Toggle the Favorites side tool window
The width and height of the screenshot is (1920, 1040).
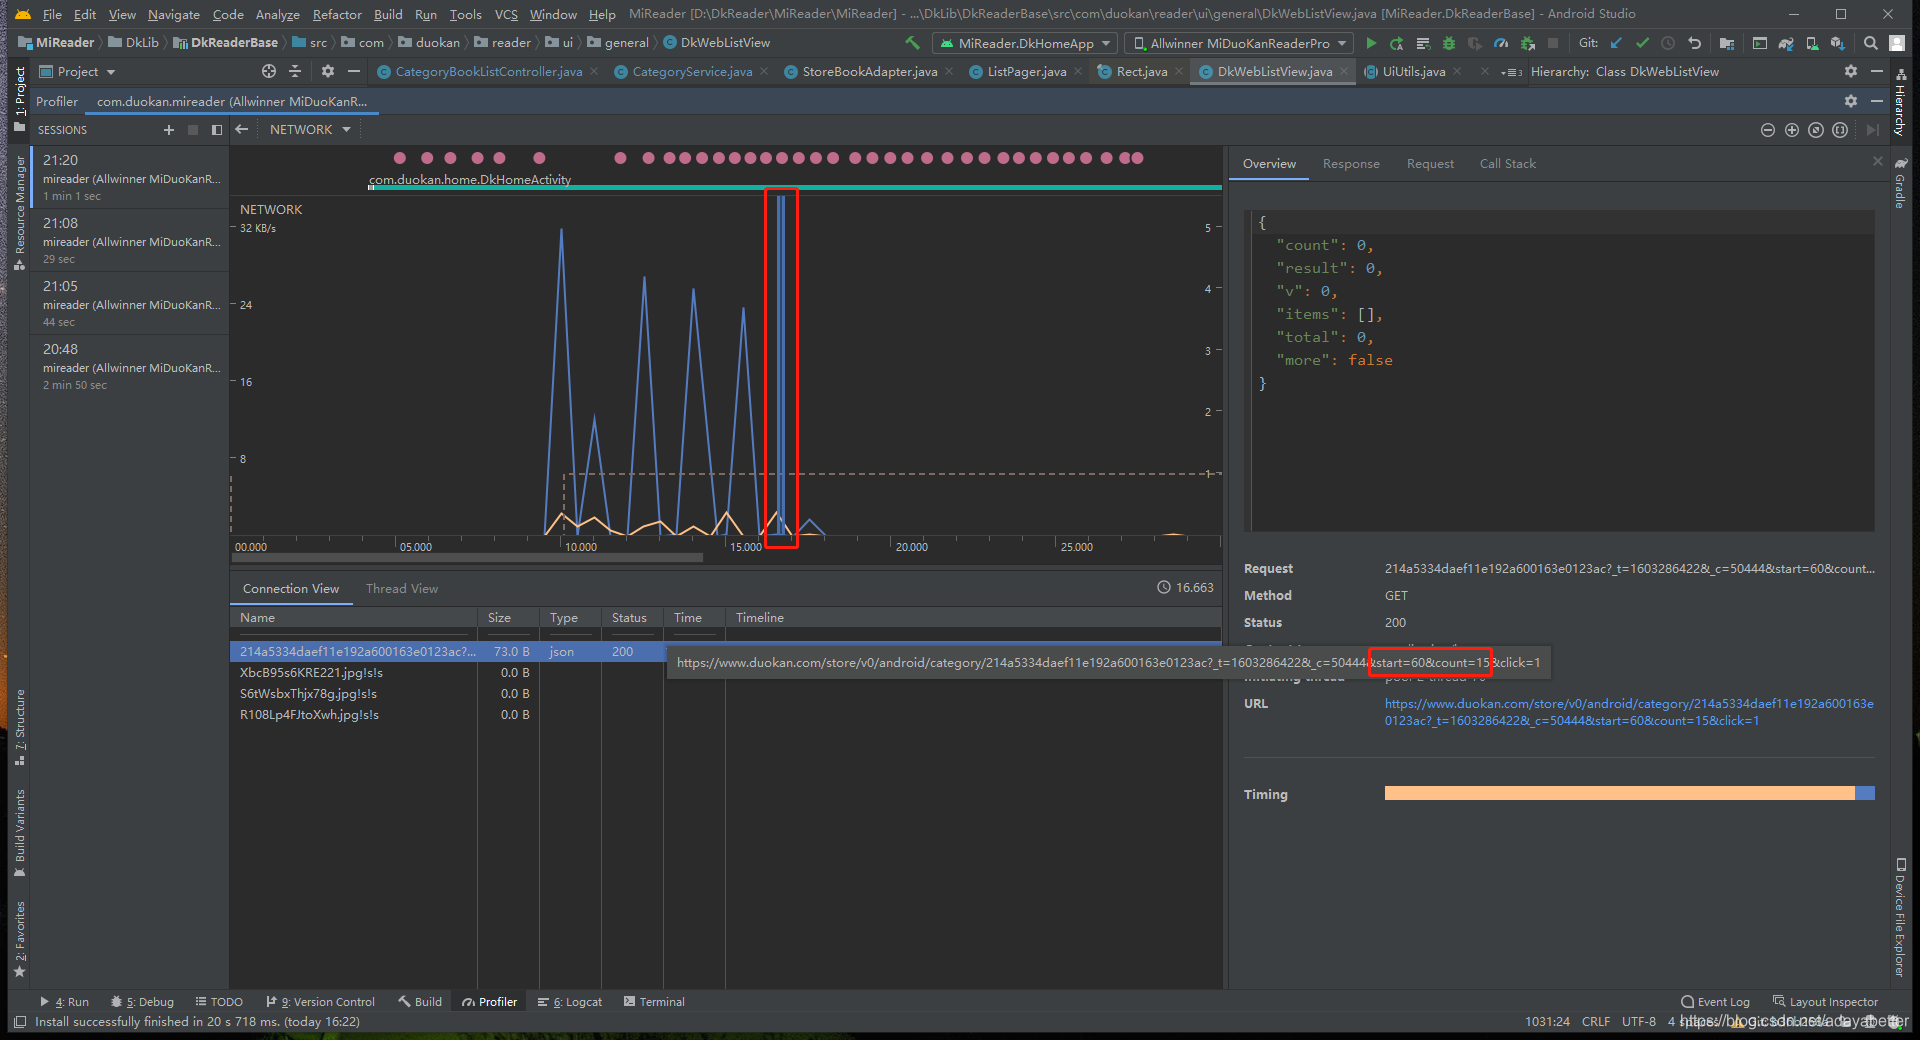click(19, 939)
